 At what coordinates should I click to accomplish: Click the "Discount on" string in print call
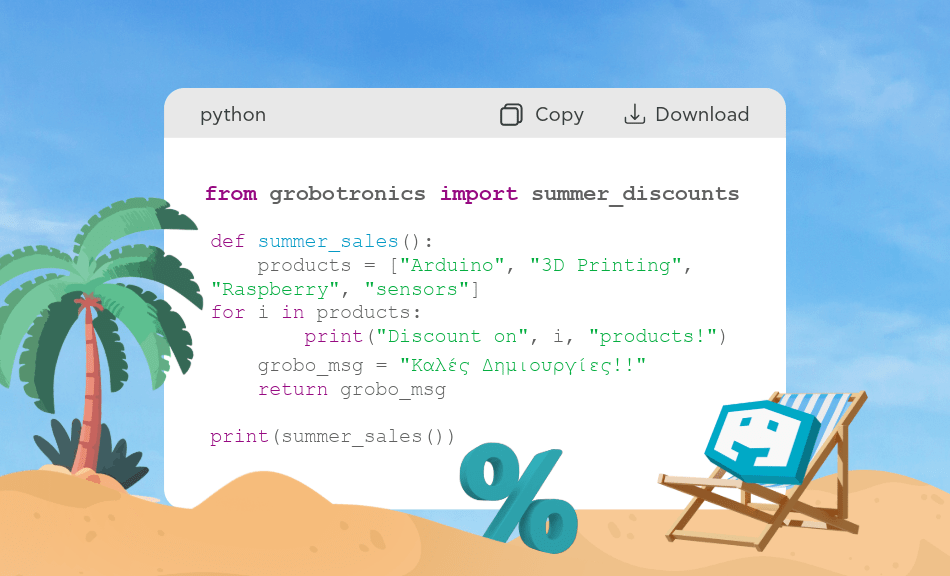coord(452,336)
